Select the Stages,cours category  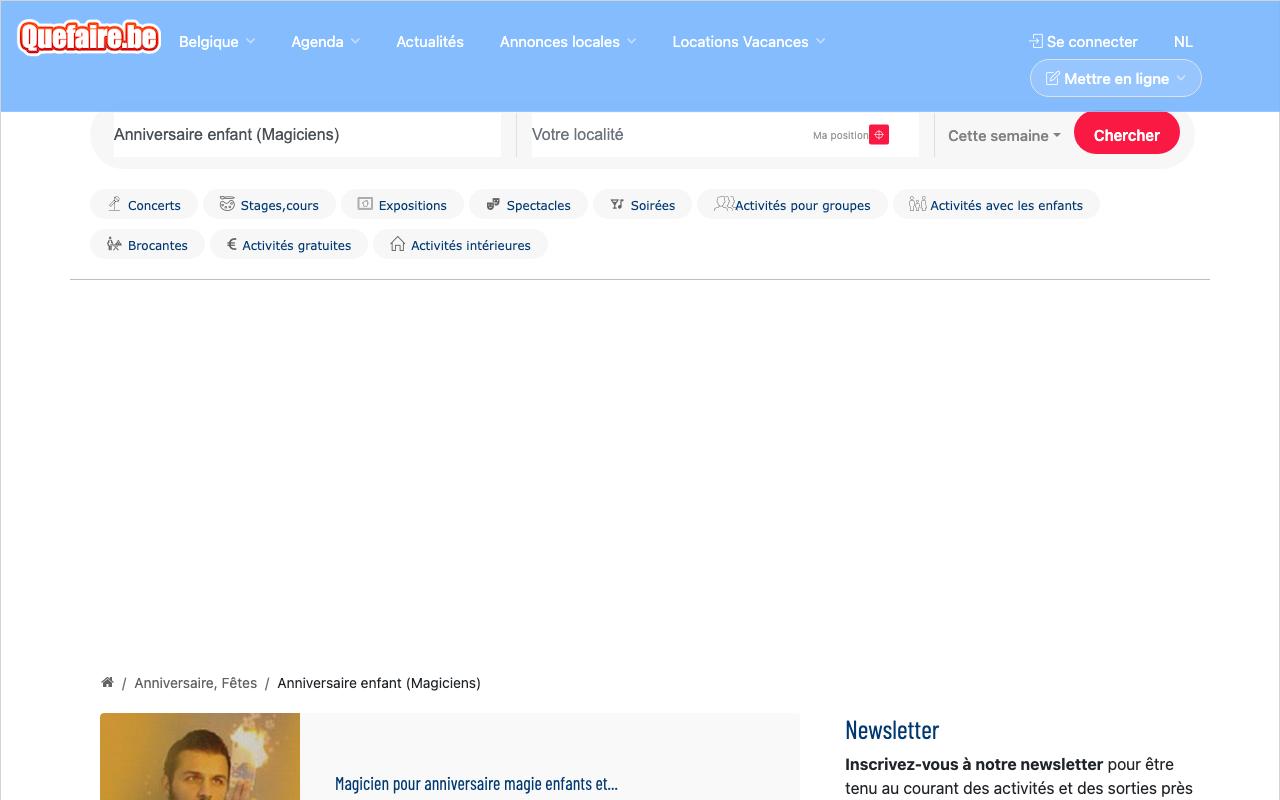click(x=269, y=204)
